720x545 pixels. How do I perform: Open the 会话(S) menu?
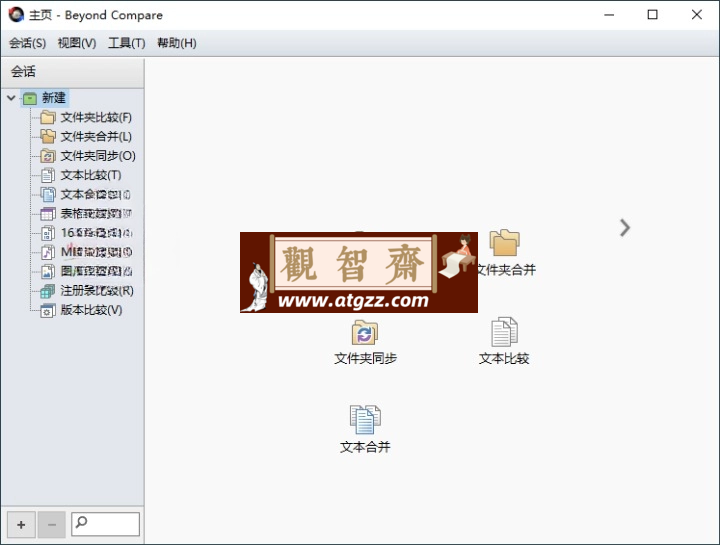click(28, 43)
